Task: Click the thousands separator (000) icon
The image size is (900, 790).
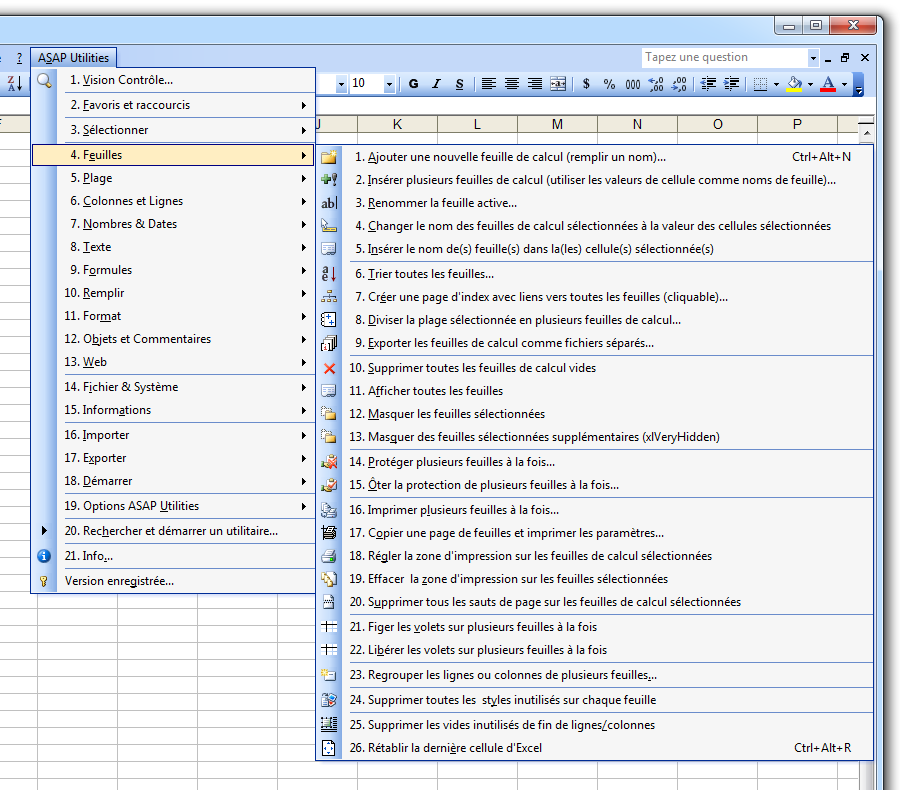Action: pos(634,84)
